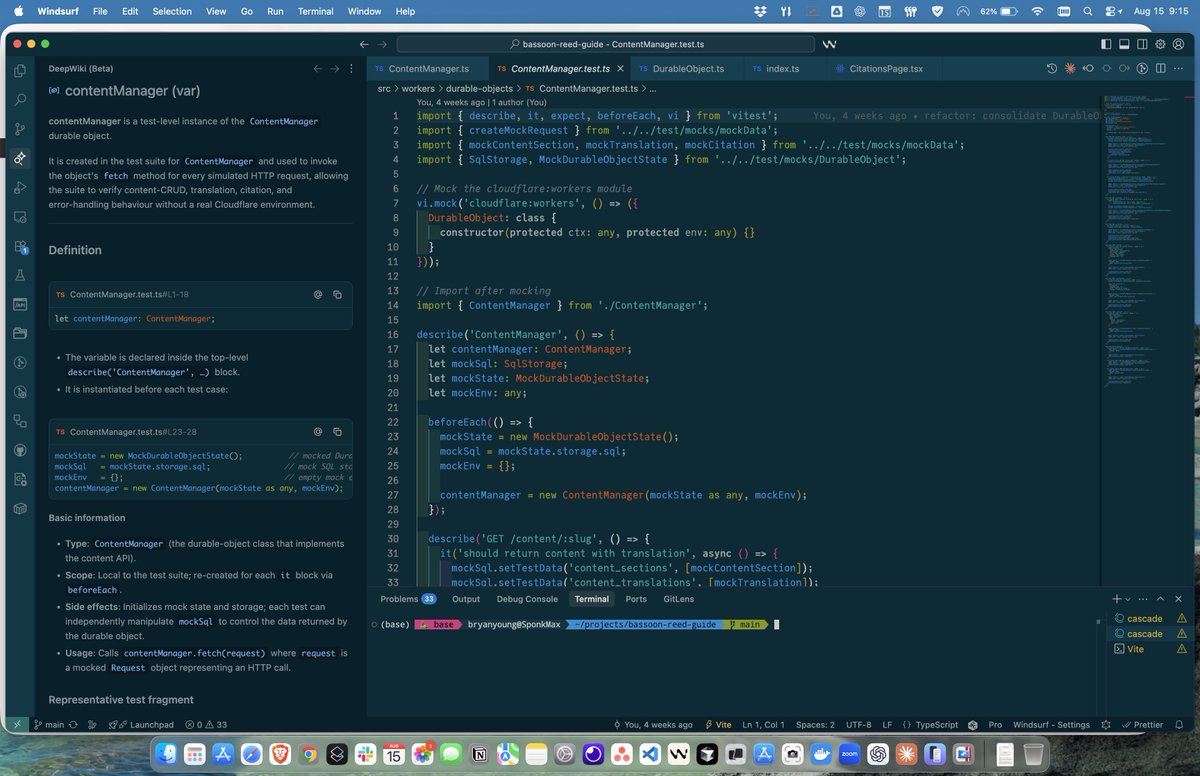Image resolution: width=1200 pixels, height=776 pixels.
Task: Toggle secondary side bar visibility
Action: [1142, 44]
